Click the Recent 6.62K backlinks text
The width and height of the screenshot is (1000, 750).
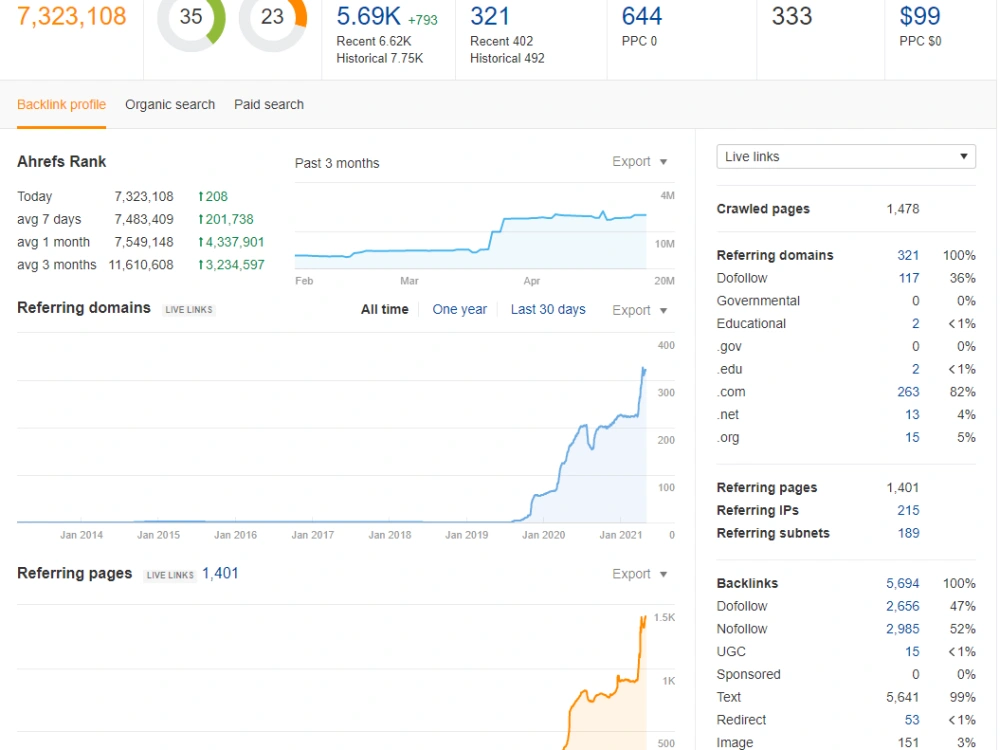[374, 41]
